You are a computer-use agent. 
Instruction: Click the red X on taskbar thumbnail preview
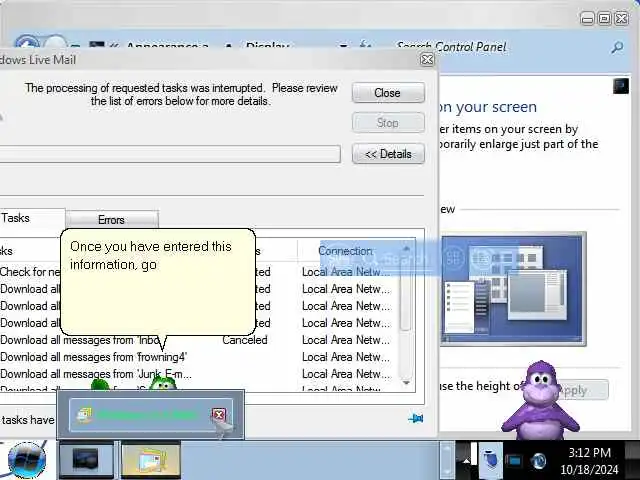tap(219, 415)
